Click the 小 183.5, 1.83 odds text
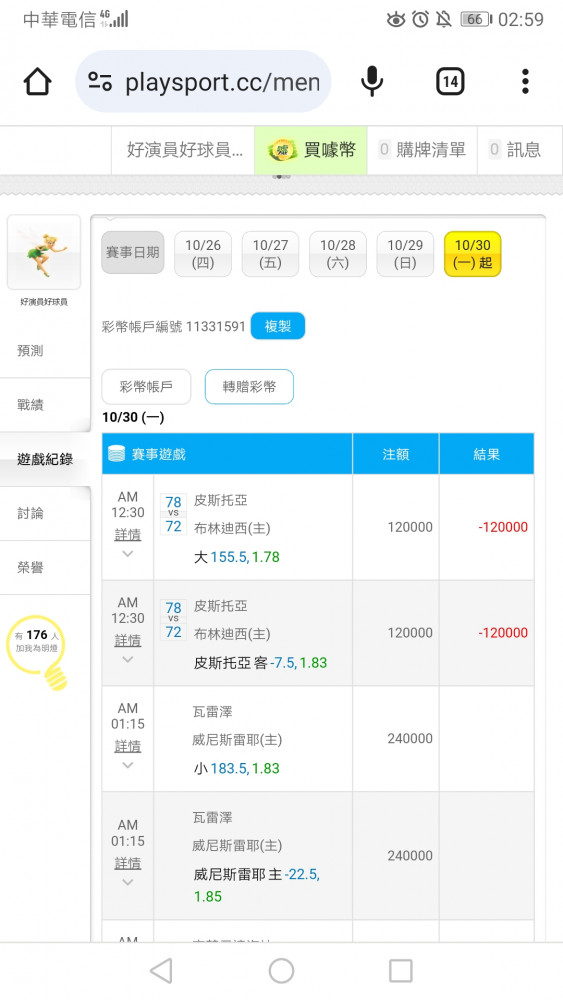 click(237, 768)
